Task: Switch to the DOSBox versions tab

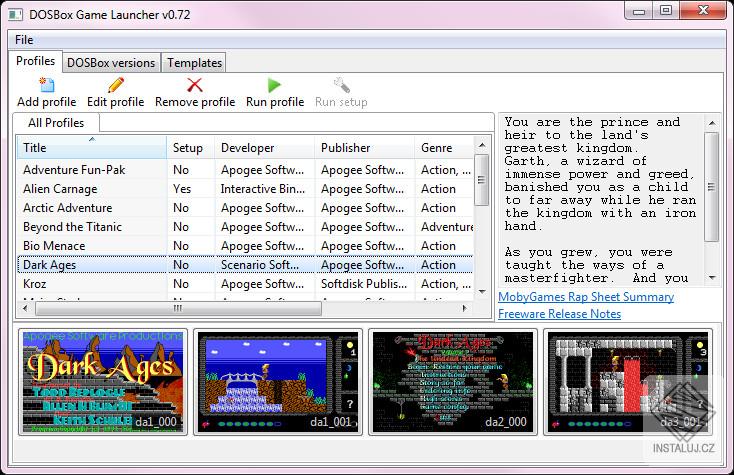Action: click(x=111, y=63)
